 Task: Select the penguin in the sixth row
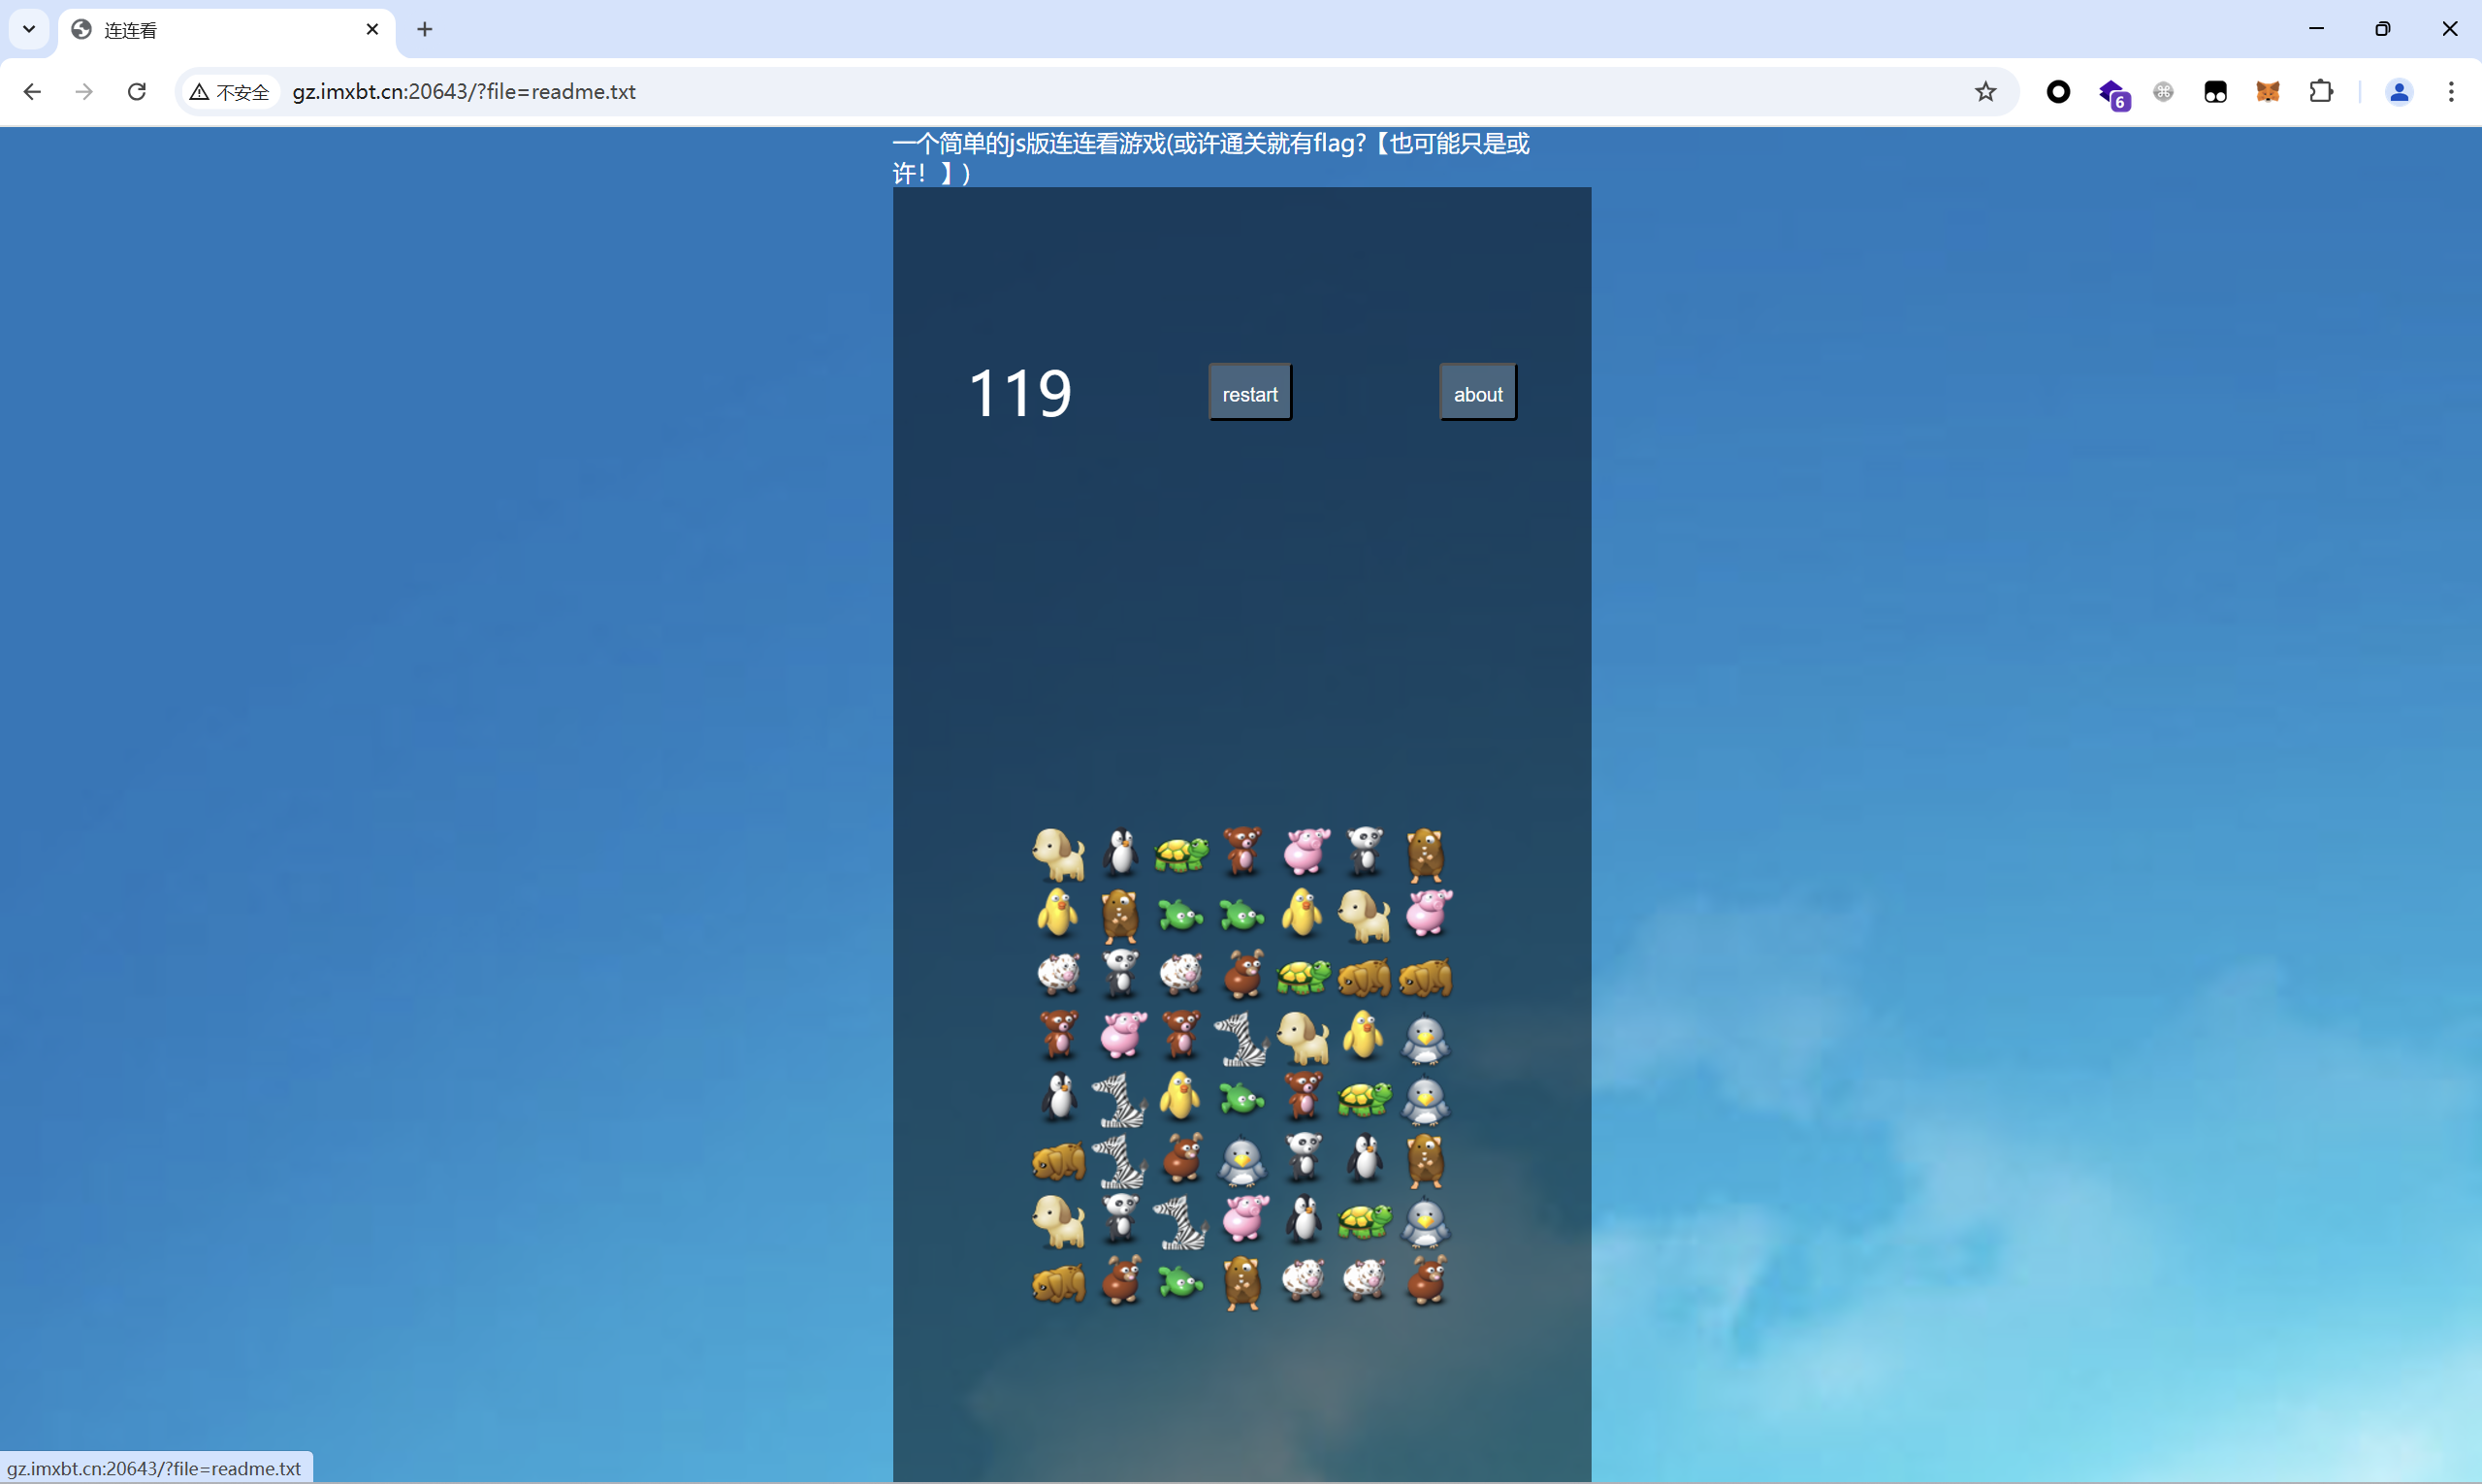pyautogui.click(x=1364, y=1158)
